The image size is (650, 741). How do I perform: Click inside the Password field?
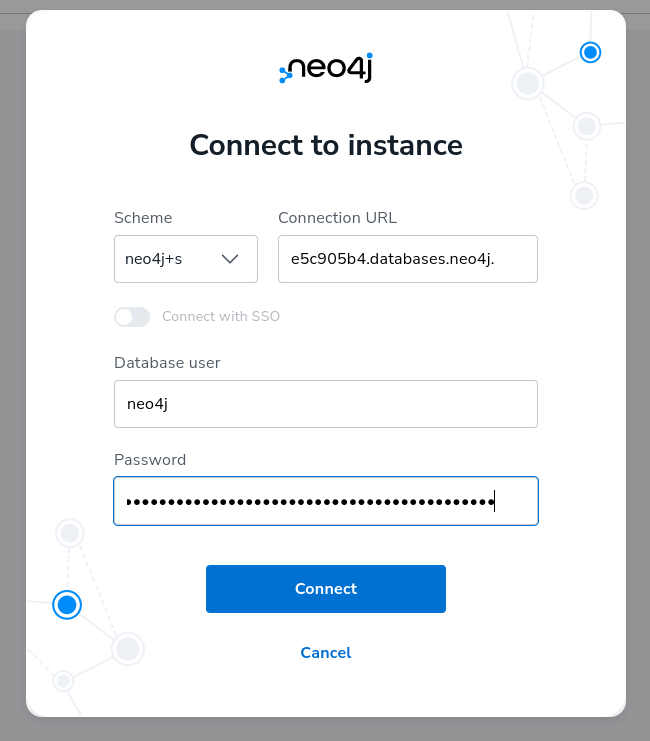point(326,501)
